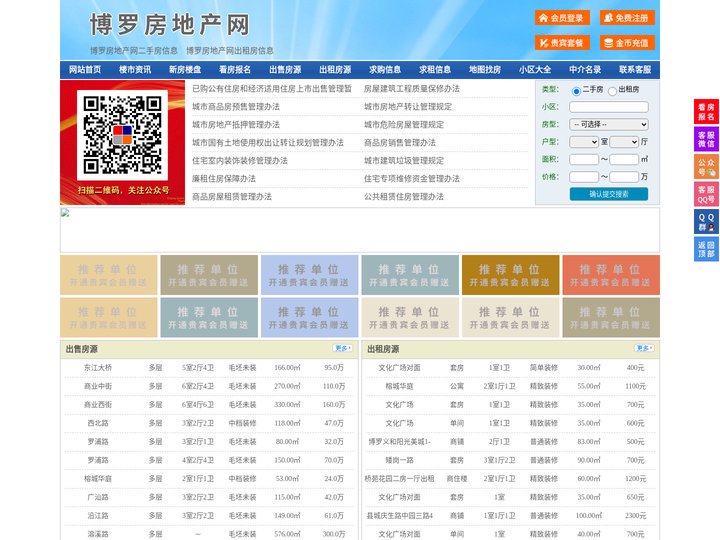Click the 看房报名 red side icon
This screenshot has height=540, width=720.
[x=706, y=112]
